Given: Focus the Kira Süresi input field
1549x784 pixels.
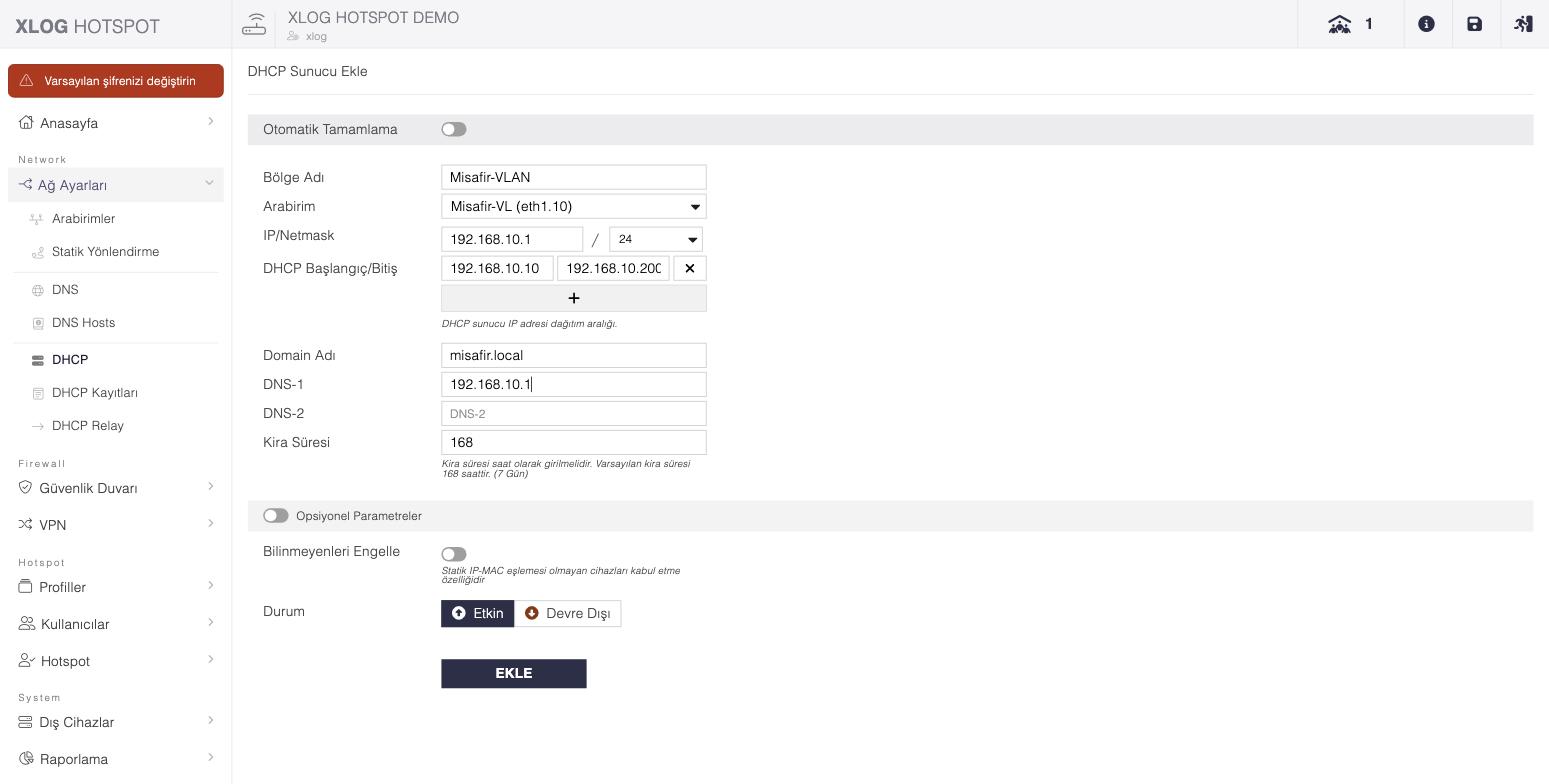Looking at the screenshot, I should coord(574,442).
